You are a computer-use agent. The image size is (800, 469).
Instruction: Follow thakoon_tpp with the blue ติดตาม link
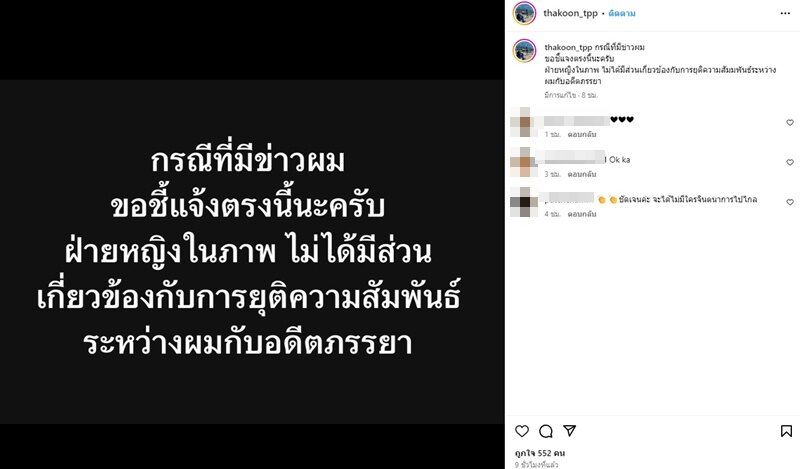(622, 14)
